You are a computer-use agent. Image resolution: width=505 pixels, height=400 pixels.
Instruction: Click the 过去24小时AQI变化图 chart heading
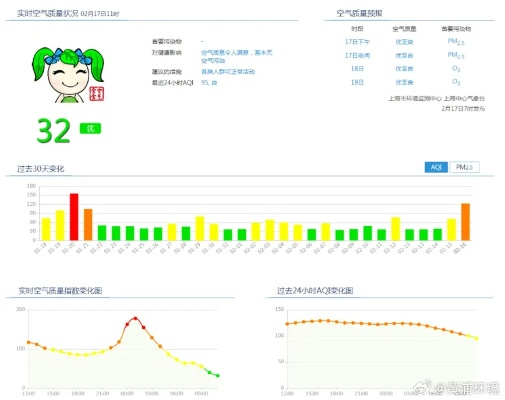click(315, 291)
